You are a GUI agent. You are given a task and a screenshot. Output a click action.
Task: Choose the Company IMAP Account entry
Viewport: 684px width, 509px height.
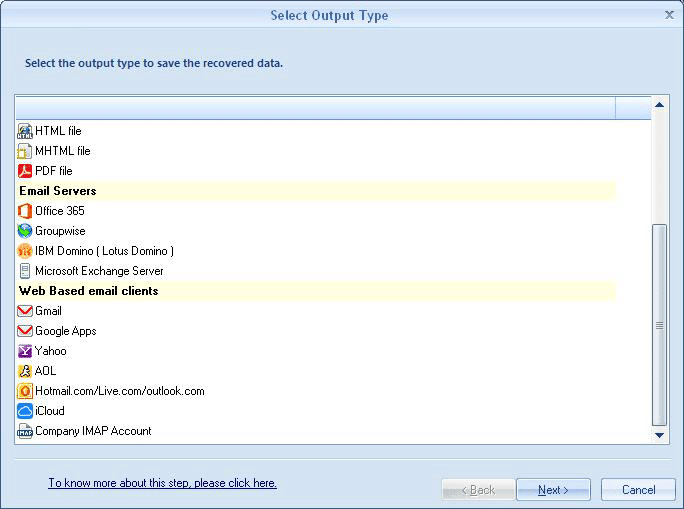pos(93,431)
